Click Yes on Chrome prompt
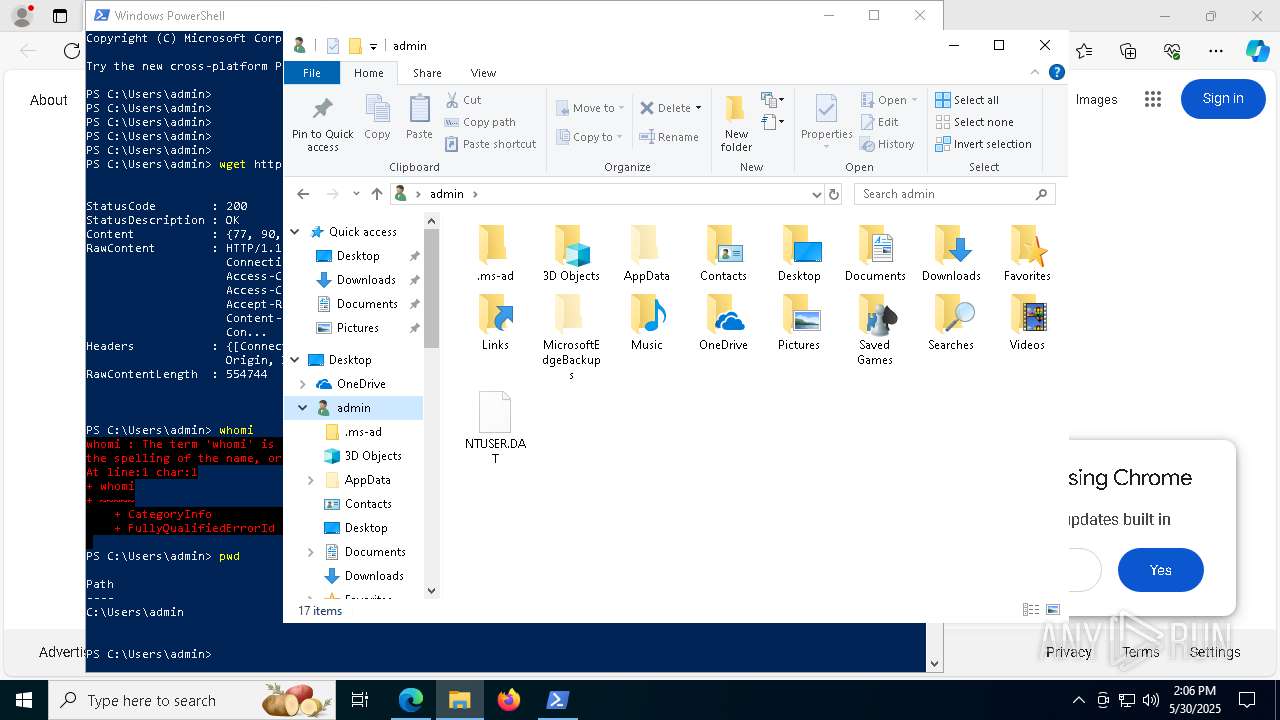Image resolution: width=1280 pixels, height=720 pixels. [x=1160, y=570]
